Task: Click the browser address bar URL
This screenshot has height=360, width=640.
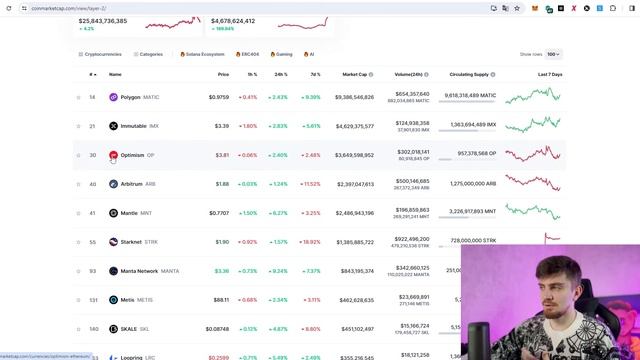Action: pyautogui.click(x=69, y=8)
